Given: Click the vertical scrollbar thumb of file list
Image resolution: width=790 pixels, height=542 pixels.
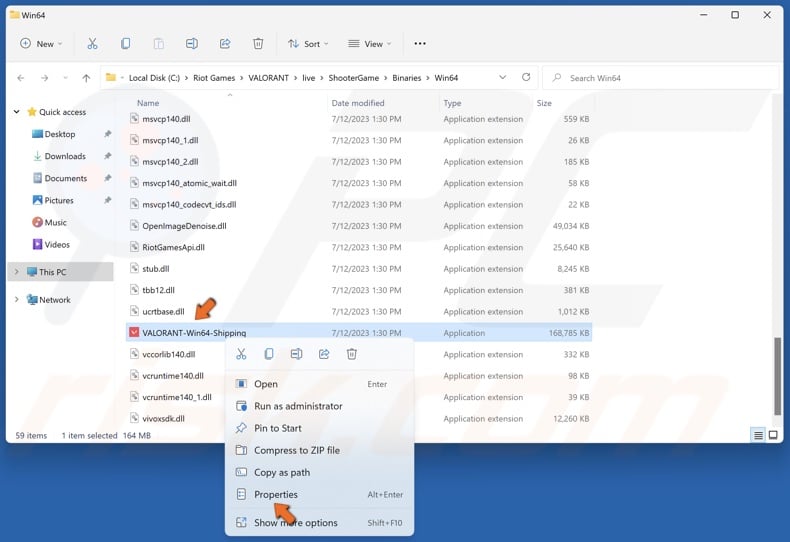Looking at the screenshot, I should point(777,376).
